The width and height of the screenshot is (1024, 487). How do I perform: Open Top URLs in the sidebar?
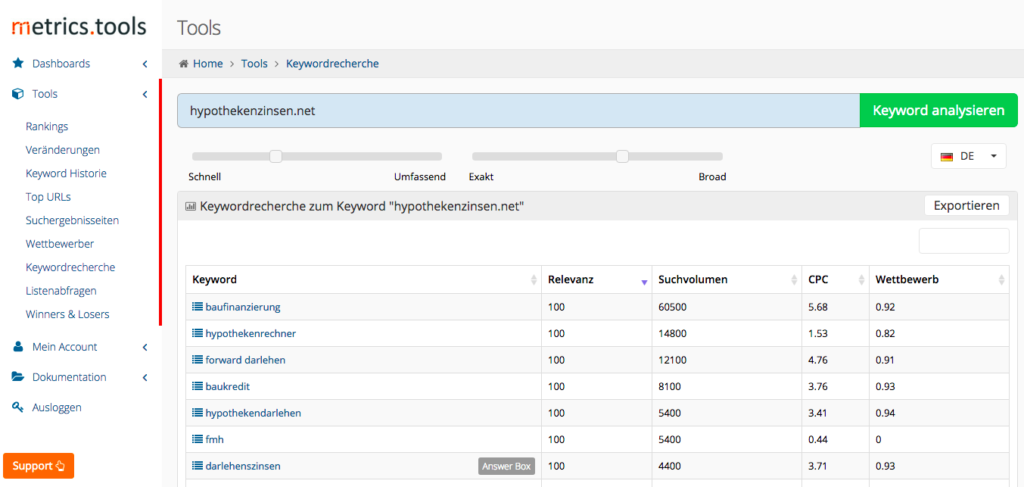(x=48, y=196)
